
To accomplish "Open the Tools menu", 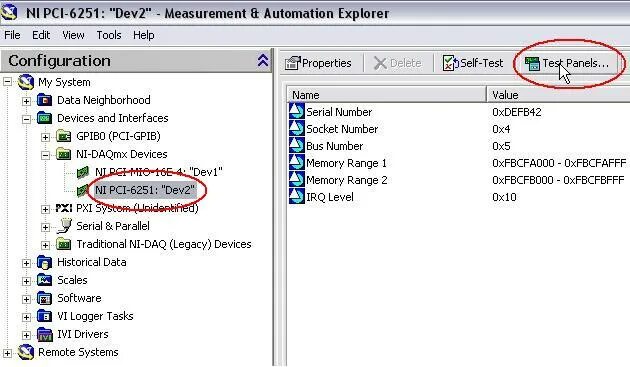I will (108, 35).
